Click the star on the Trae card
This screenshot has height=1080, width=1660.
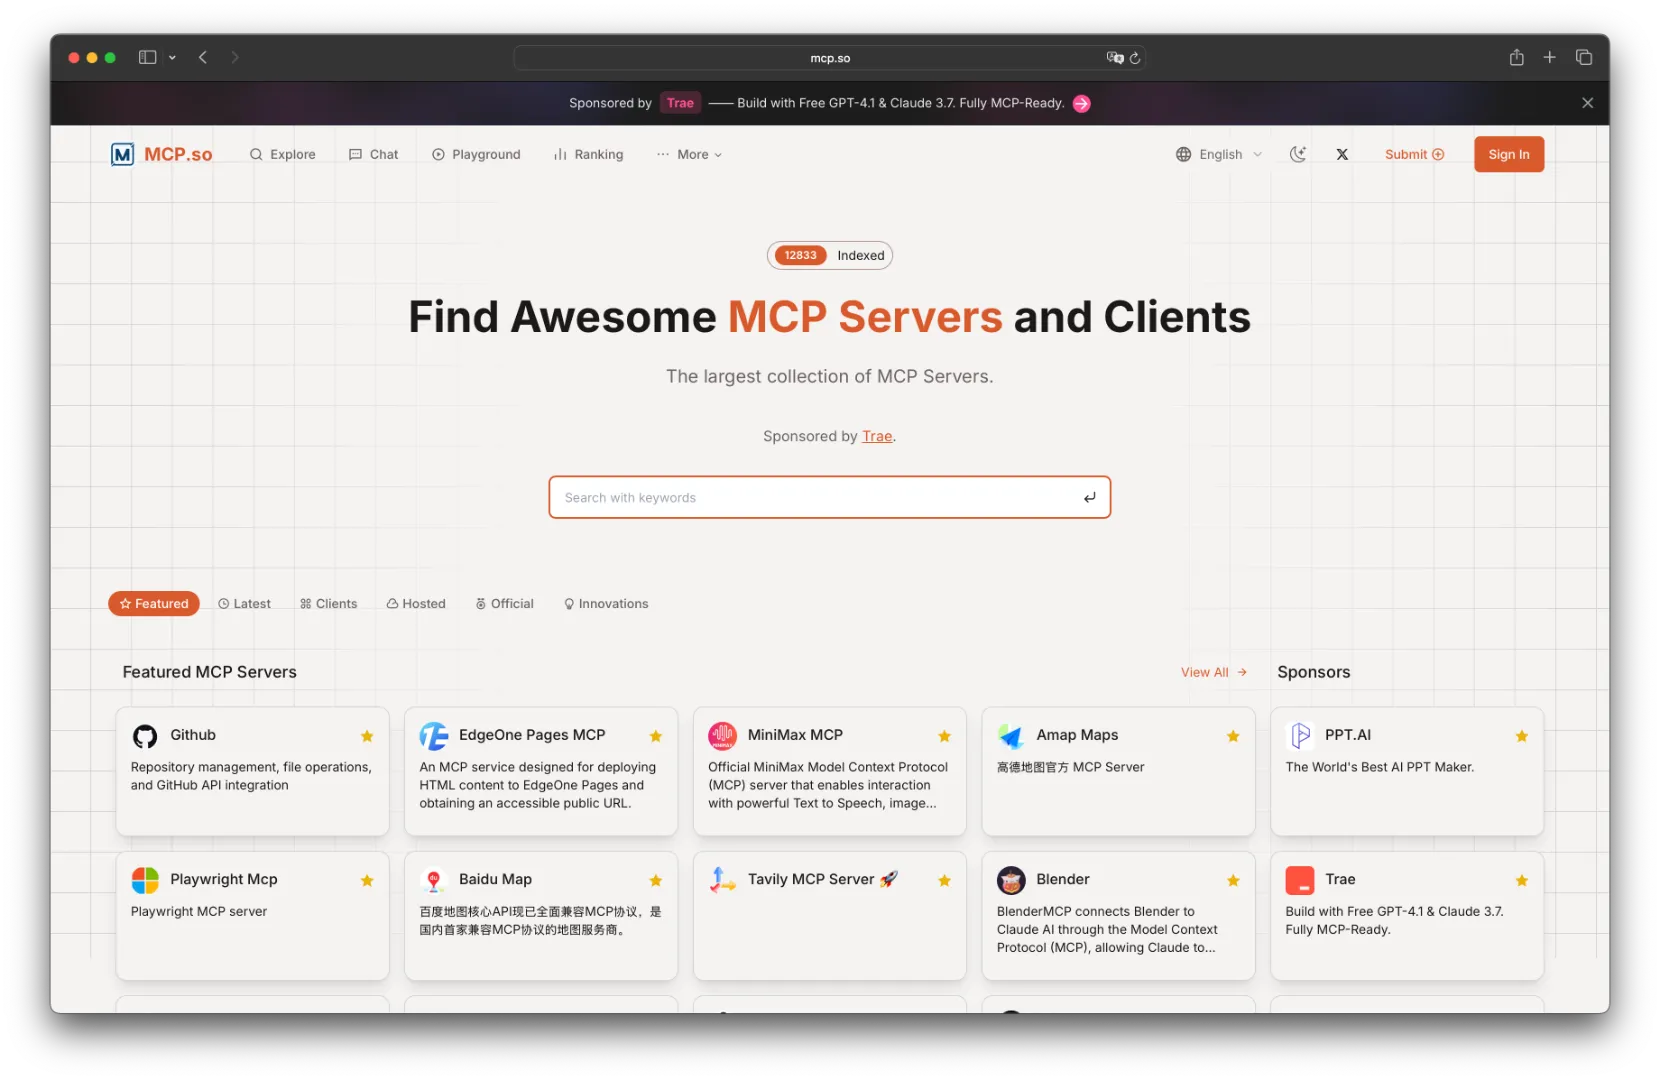pos(1522,881)
